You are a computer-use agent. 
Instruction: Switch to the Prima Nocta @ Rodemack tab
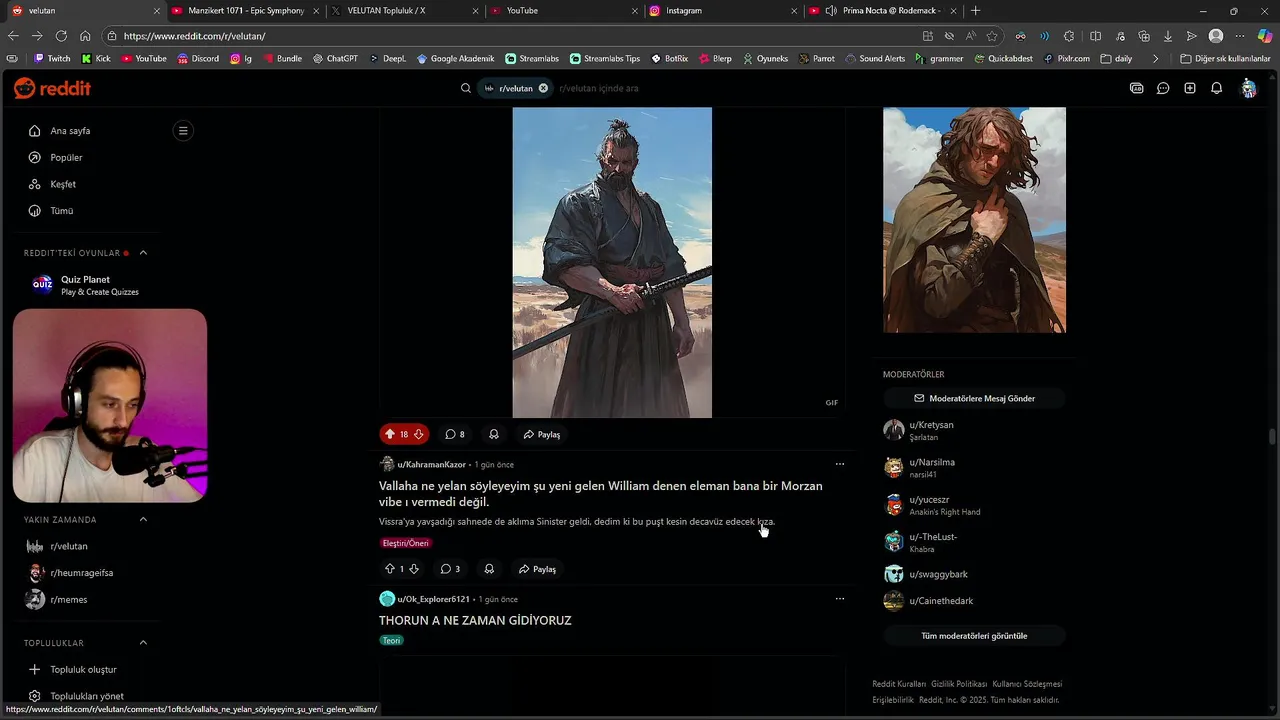click(889, 10)
